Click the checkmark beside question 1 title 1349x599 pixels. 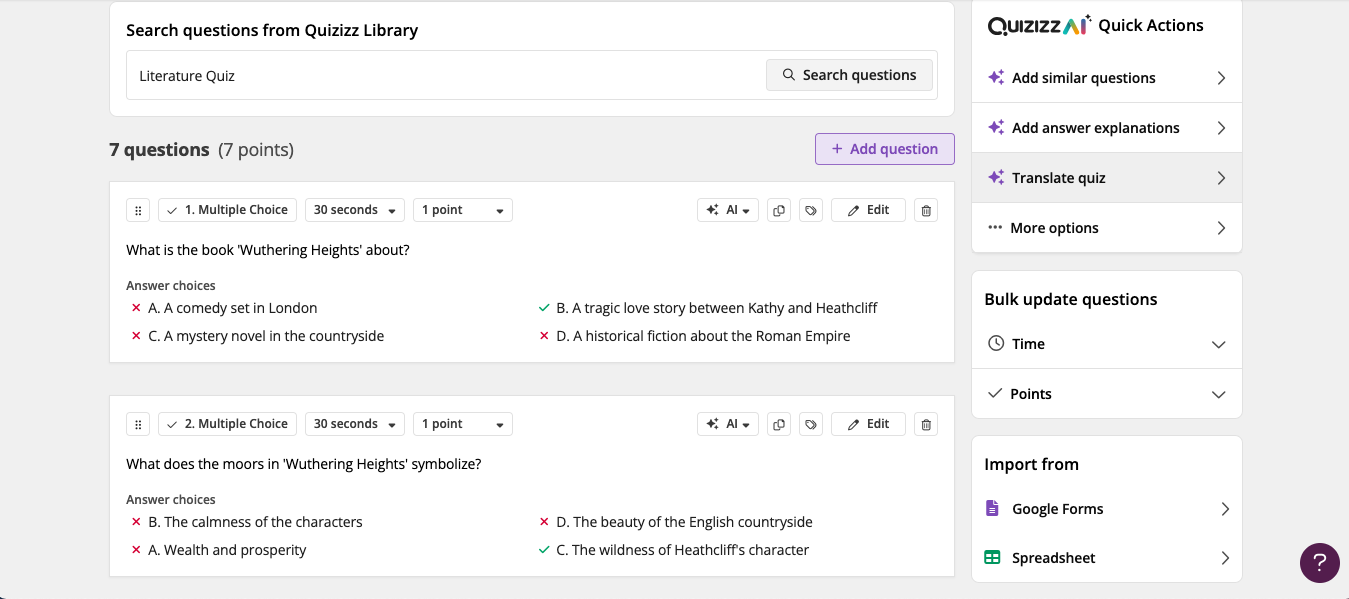170,209
